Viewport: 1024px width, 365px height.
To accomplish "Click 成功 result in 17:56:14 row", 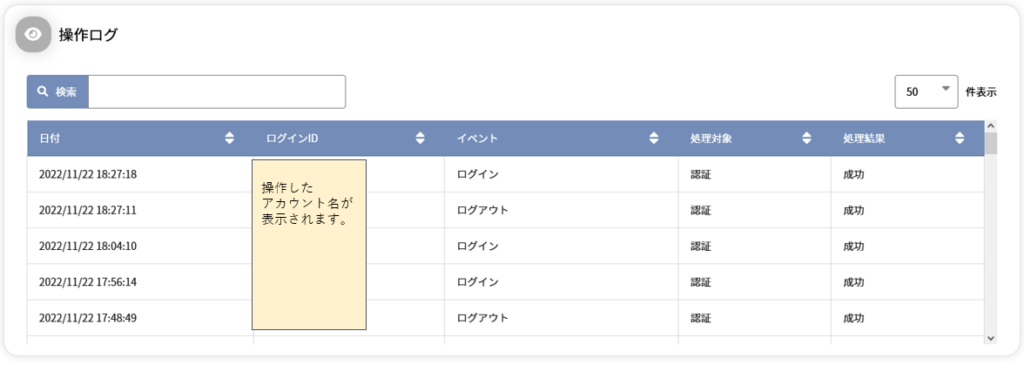I will click(x=853, y=282).
